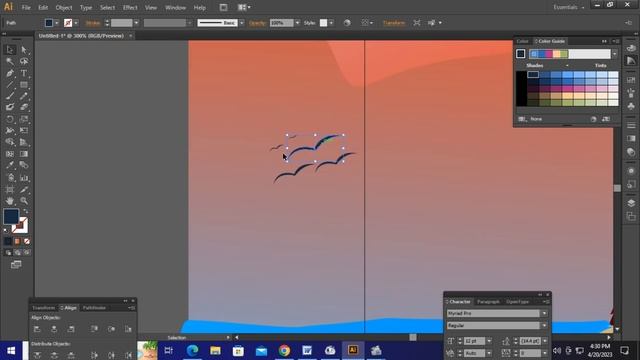Switch to the Color tab
This screenshot has width=640, height=360.
click(x=522, y=41)
